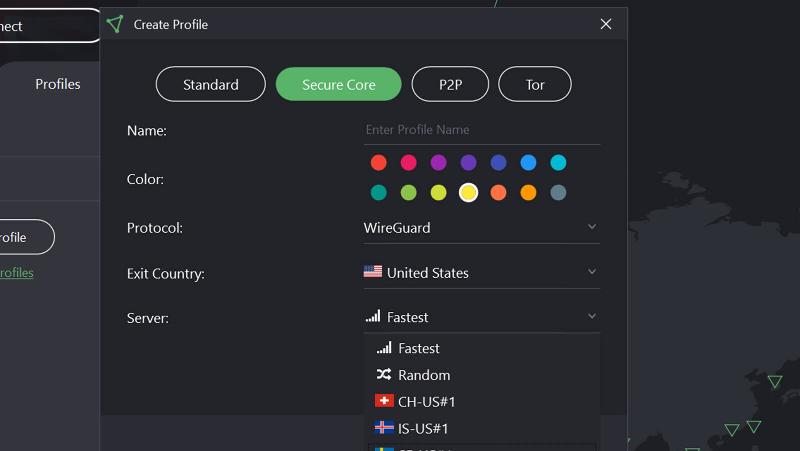Click the top green server marker on the map
The height and width of the screenshot is (451, 800).
pyautogui.click(x=775, y=381)
